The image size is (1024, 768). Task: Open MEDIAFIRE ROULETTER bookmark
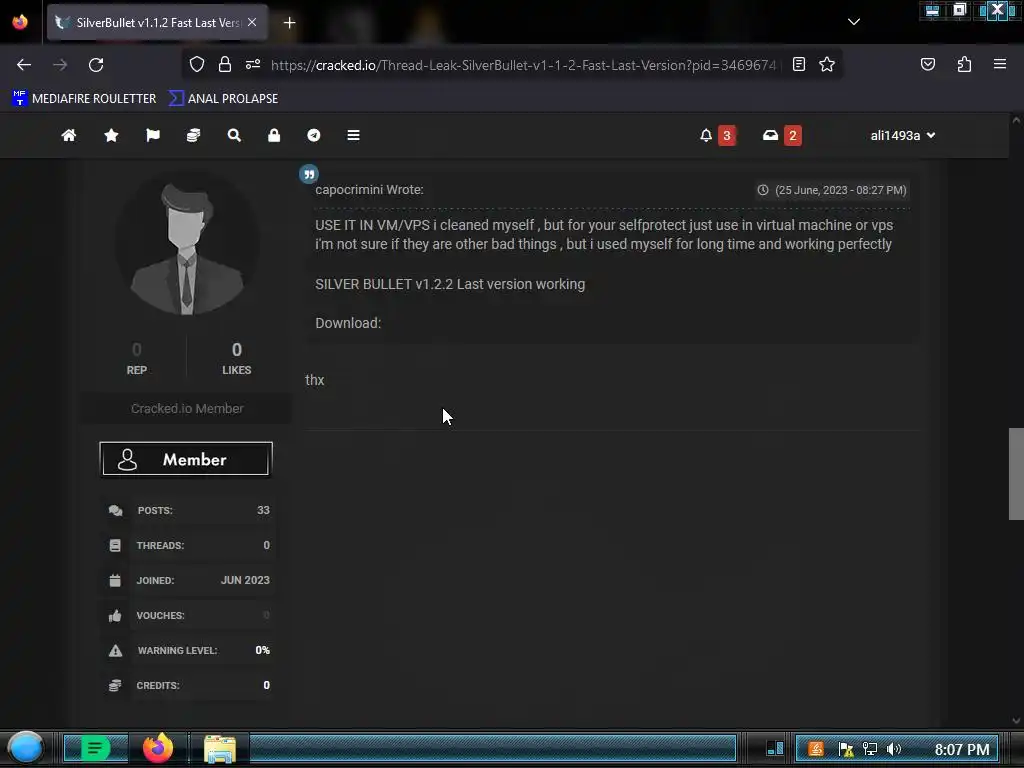click(84, 99)
